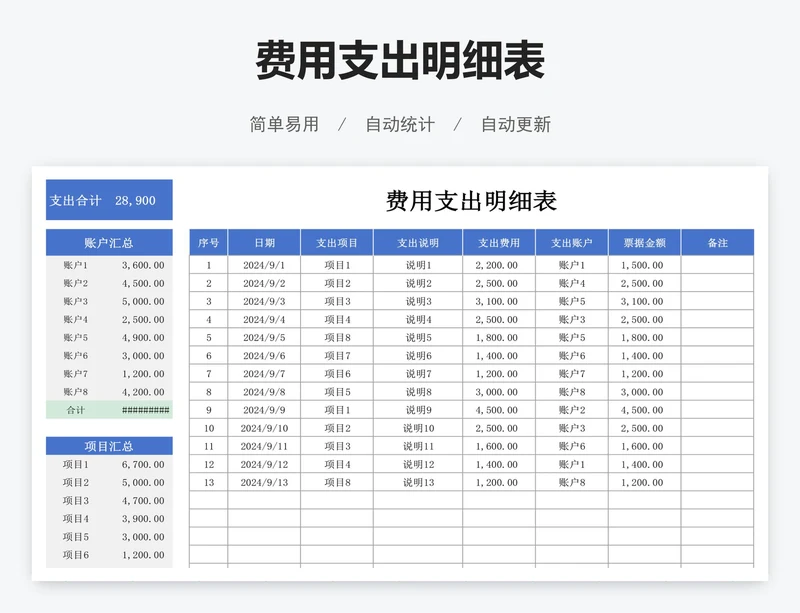Viewport: 800px width, 613px height.
Task: Select 项目7 in row 6
Action: (337, 356)
